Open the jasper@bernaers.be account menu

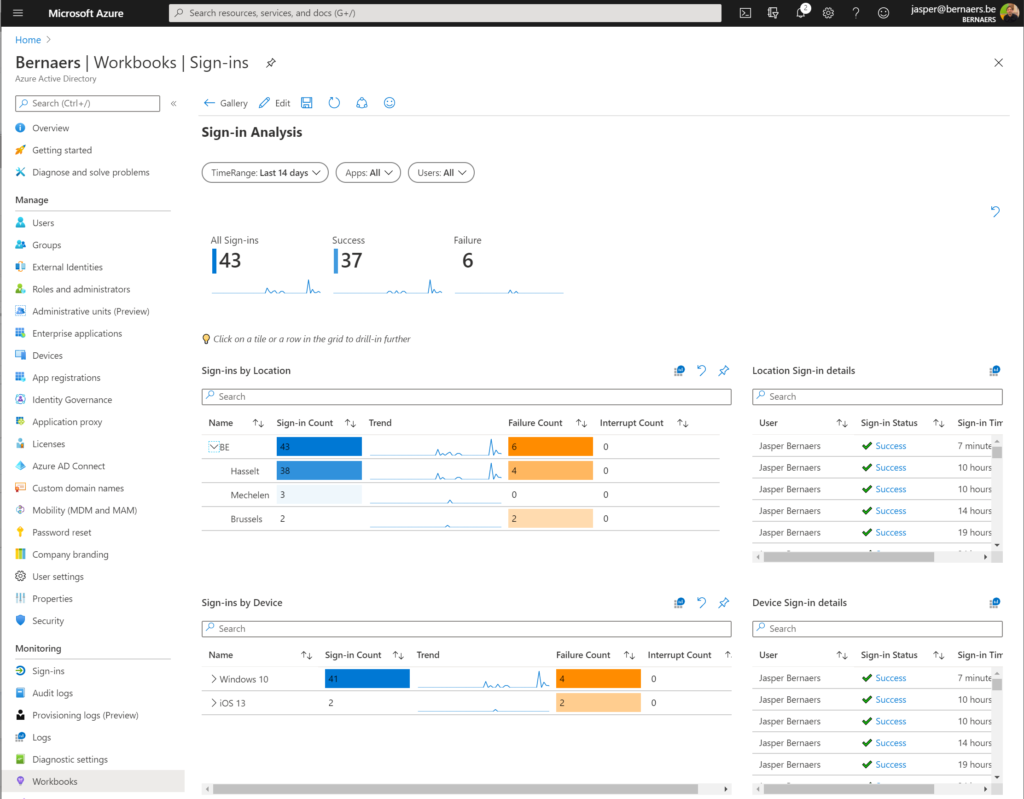[x=964, y=13]
